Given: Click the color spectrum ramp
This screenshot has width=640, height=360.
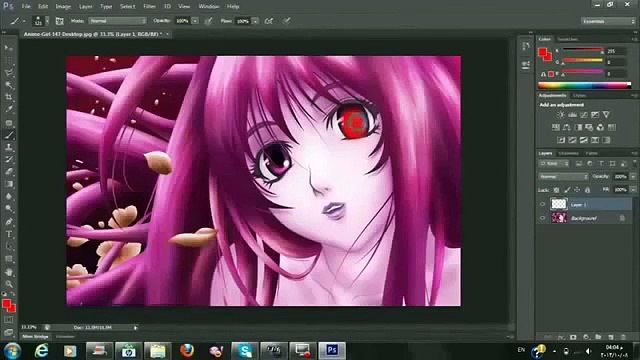Looking at the screenshot, I should click(584, 85).
